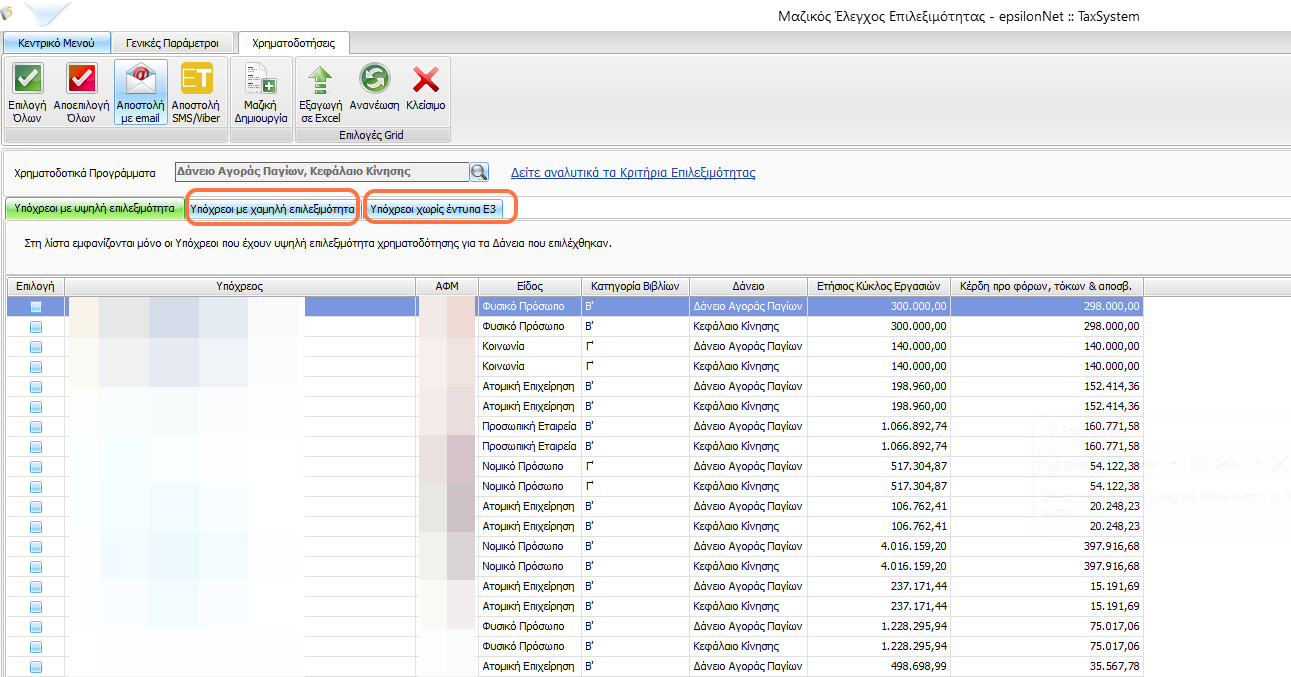Screen dimensions: 1291x677
Task: Click 15.191,69 cell in Κεφάλαιο Κίνησης row
Action: (x=1047, y=606)
